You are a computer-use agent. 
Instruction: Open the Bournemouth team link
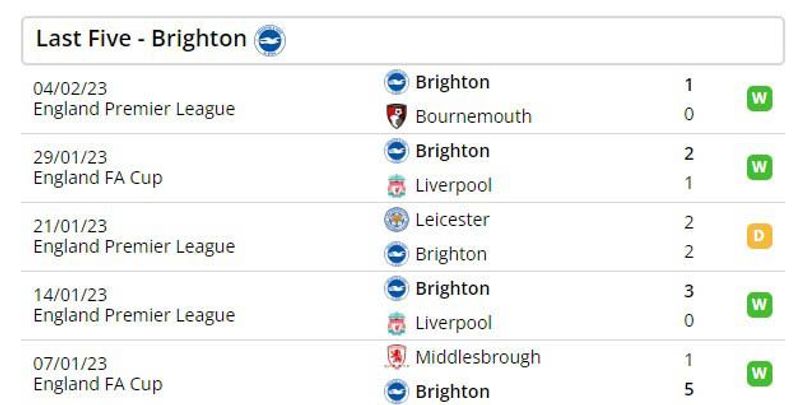(x=473, y=116)
